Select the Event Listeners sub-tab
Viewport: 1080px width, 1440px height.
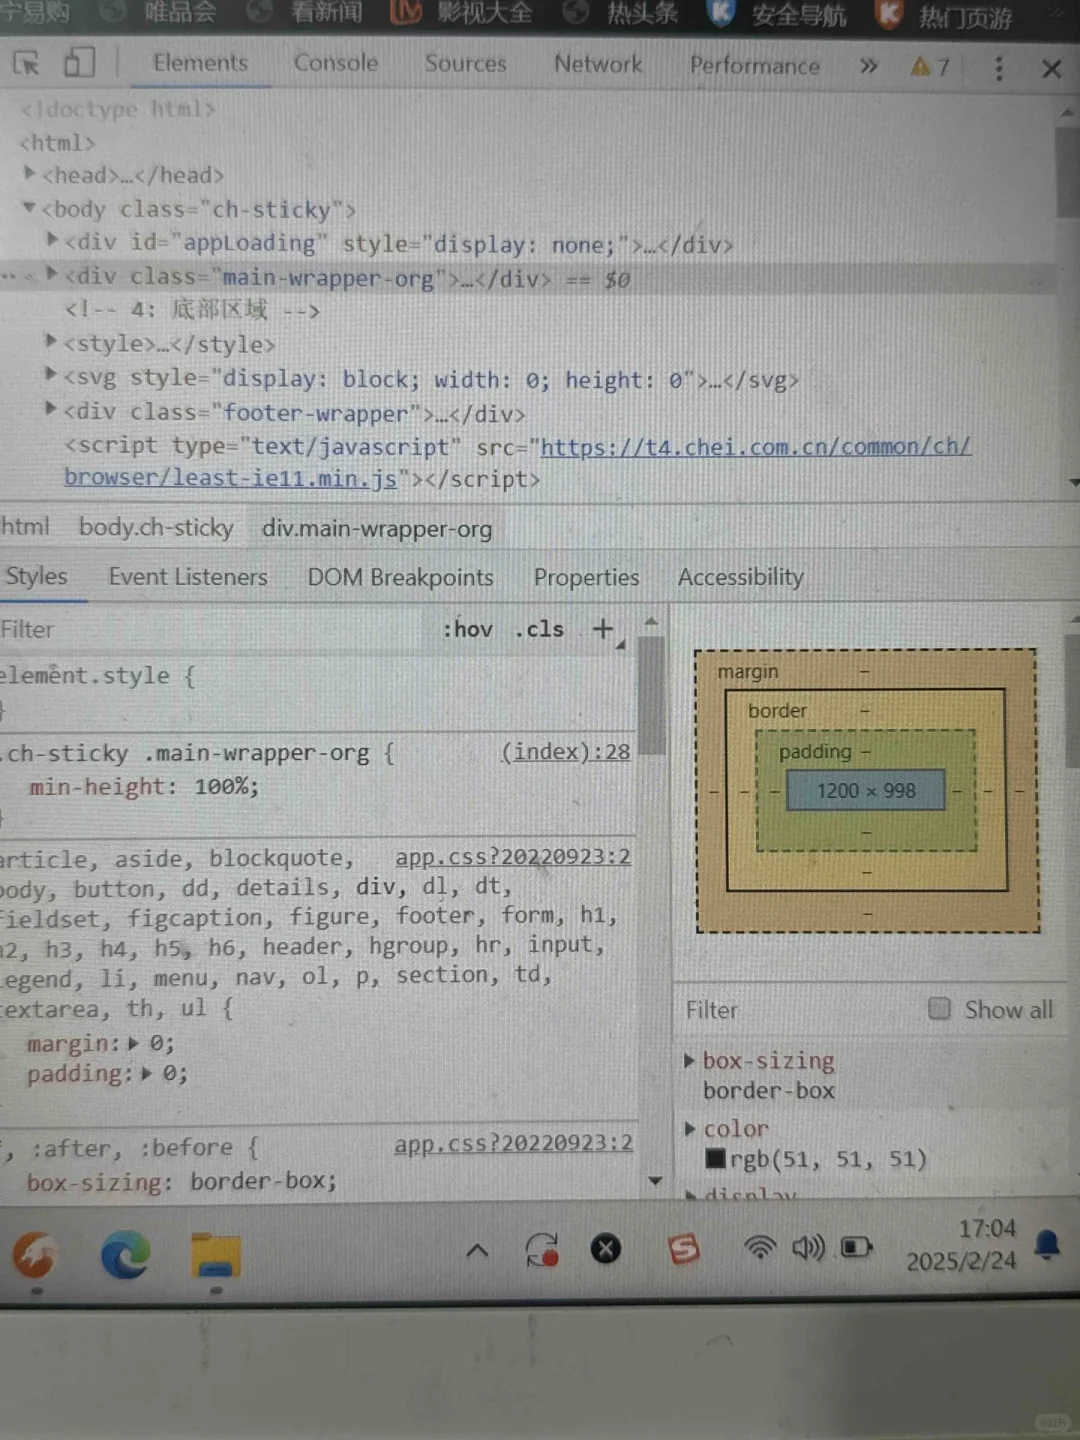click(x=188, y=577)
